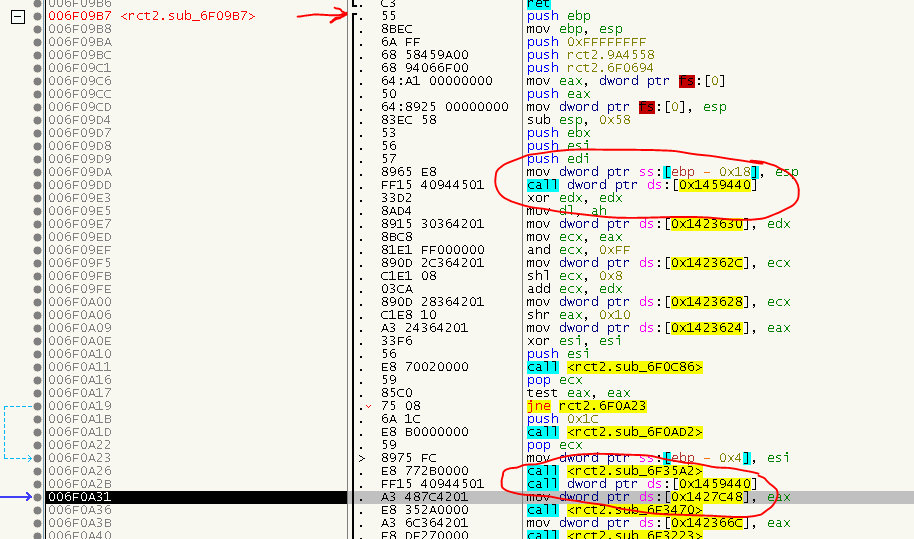Follow call to rct2.sub_6F0C86
This screenshot has height=539, width=914.
point(634,367)
